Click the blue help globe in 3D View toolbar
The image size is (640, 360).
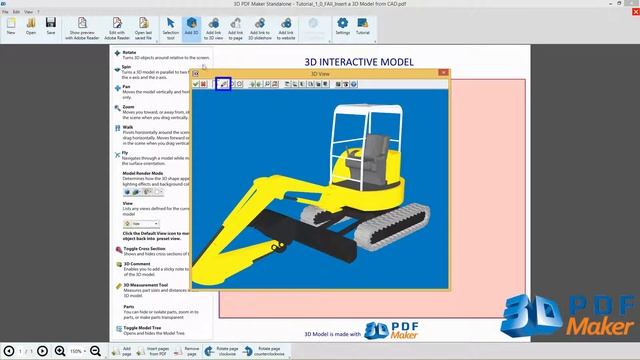click(x=354, y=84)
